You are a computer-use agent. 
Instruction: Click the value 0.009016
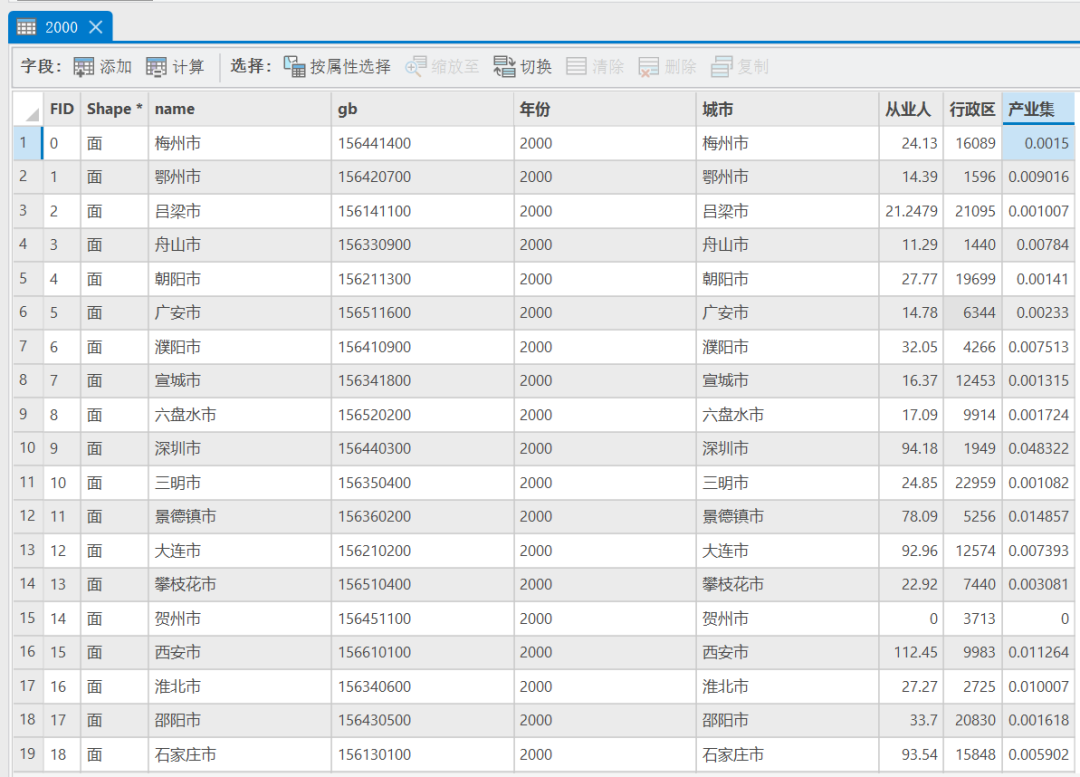click(x=1038, y=177)
